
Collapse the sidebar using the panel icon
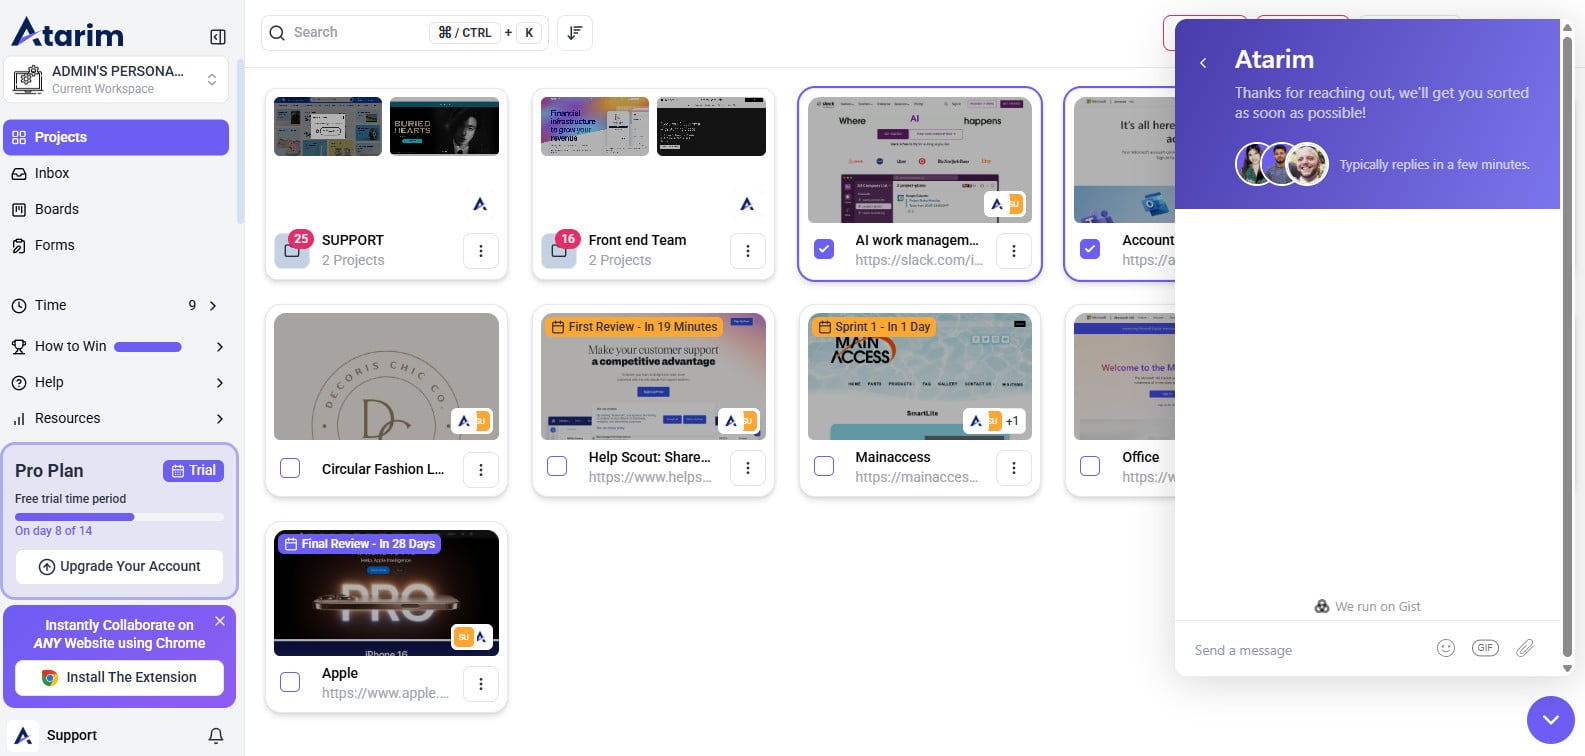tap(217, 37)
